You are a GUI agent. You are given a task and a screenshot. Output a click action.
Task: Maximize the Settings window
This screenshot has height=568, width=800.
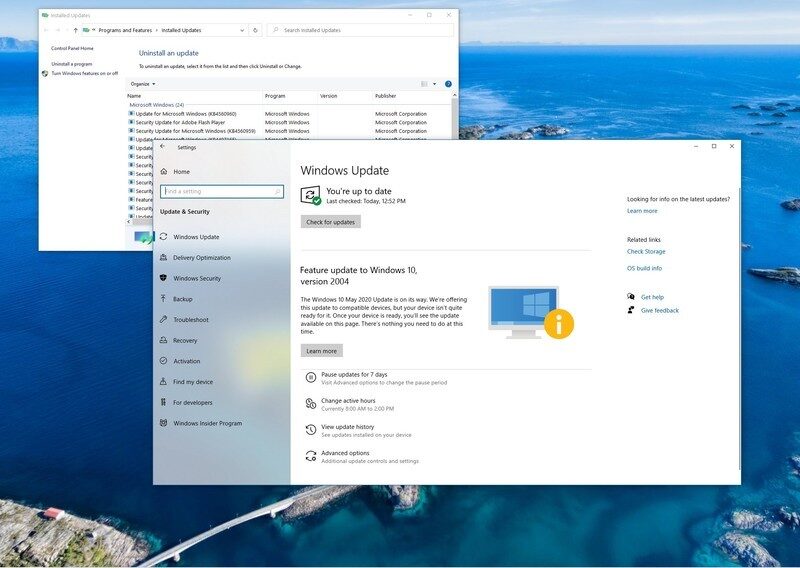(714, 146)
